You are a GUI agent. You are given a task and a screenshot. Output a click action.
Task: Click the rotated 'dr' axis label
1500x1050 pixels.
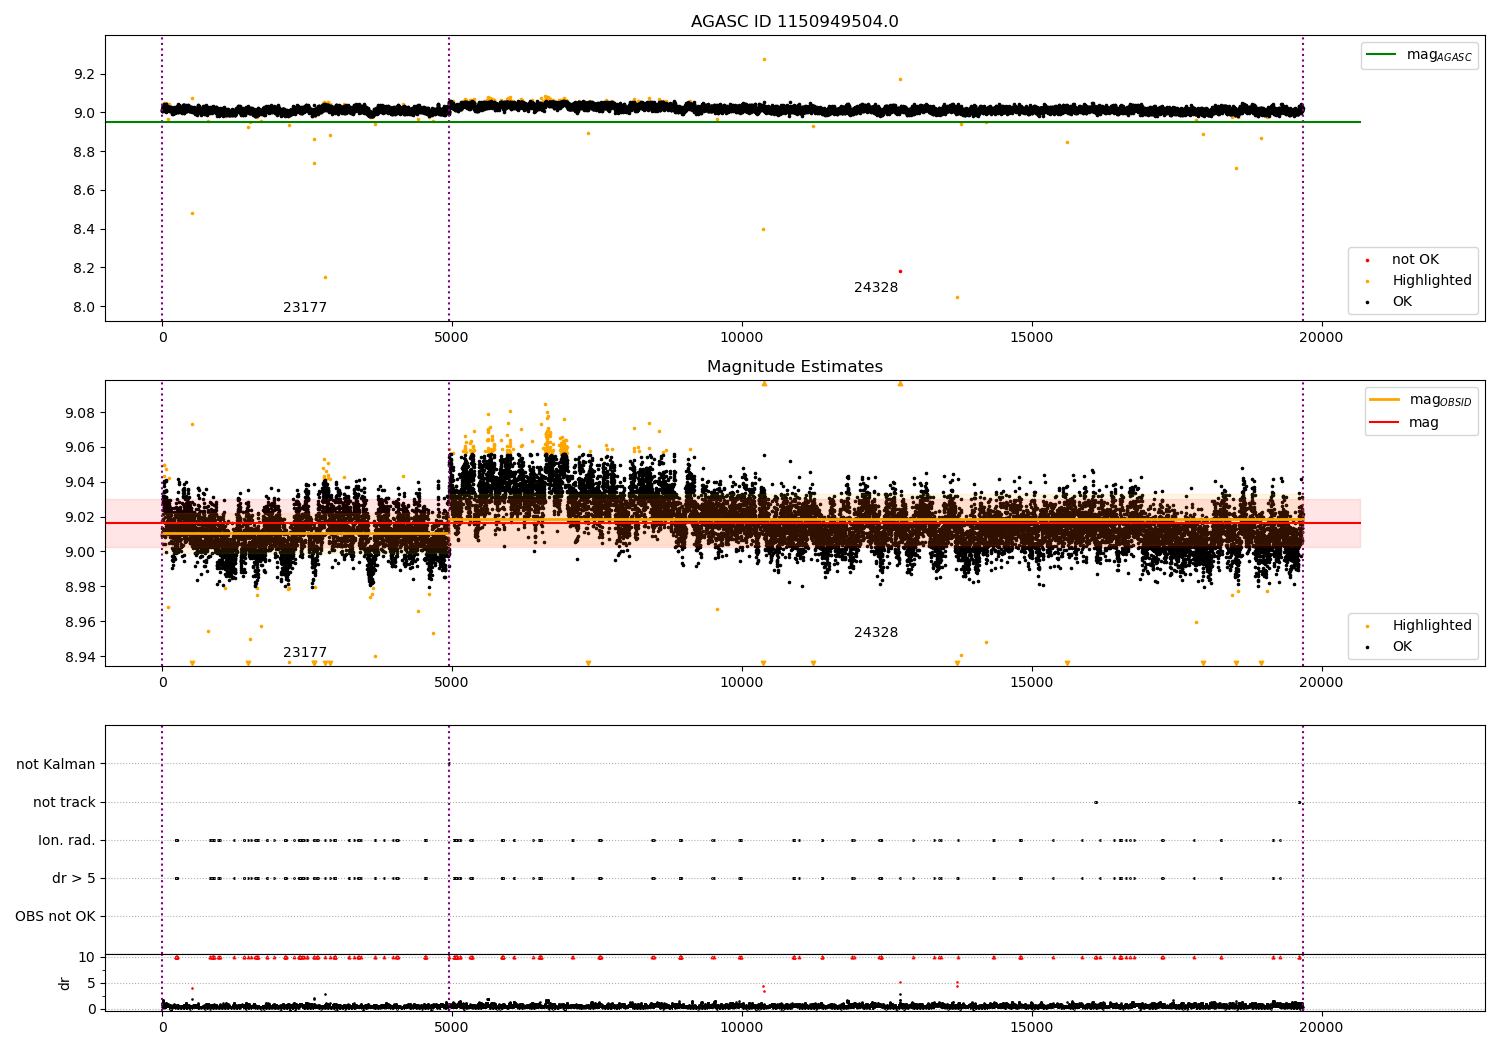pyautogui.click(x=65, y=983)
